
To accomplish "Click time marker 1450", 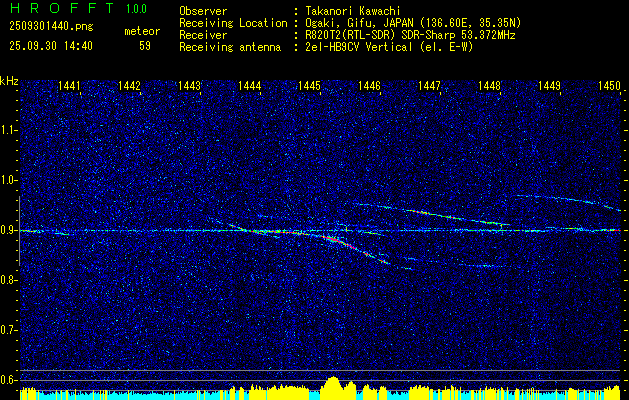I will coord(609,86).
